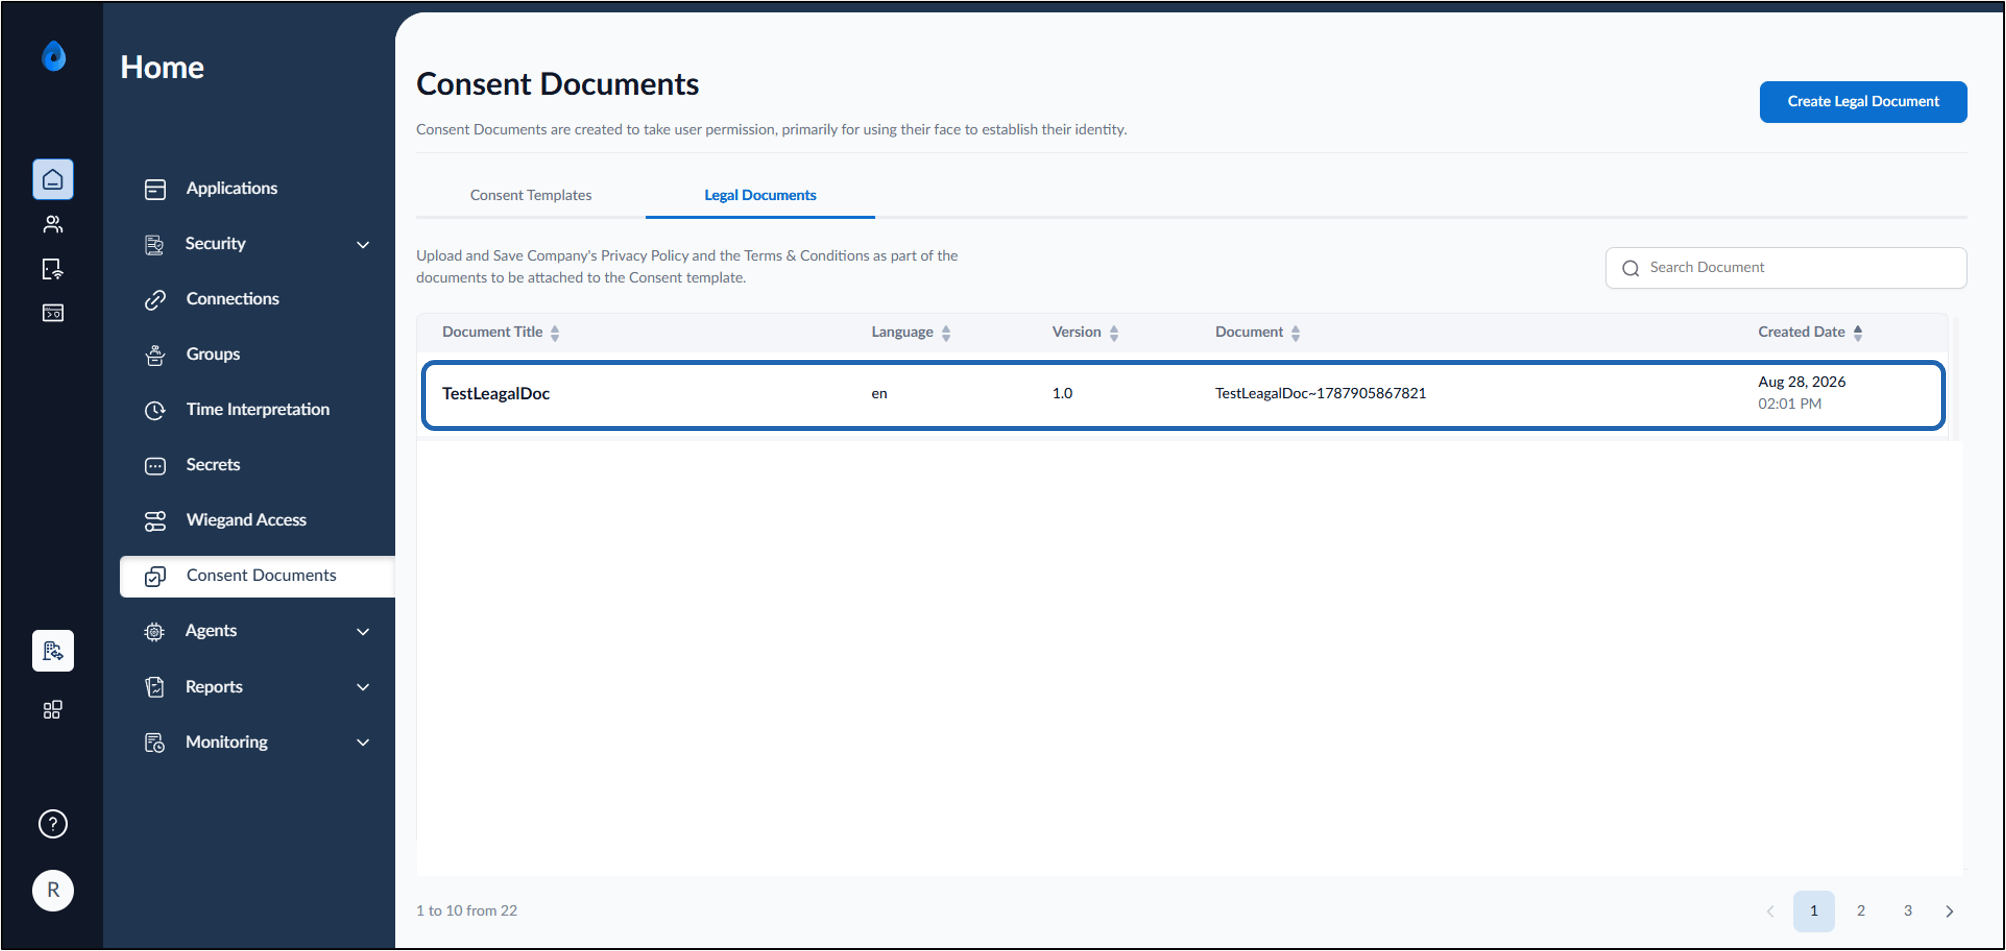
Task: Click the Aug 28, 2026 created date
Action: click(x=1802, y=382)
